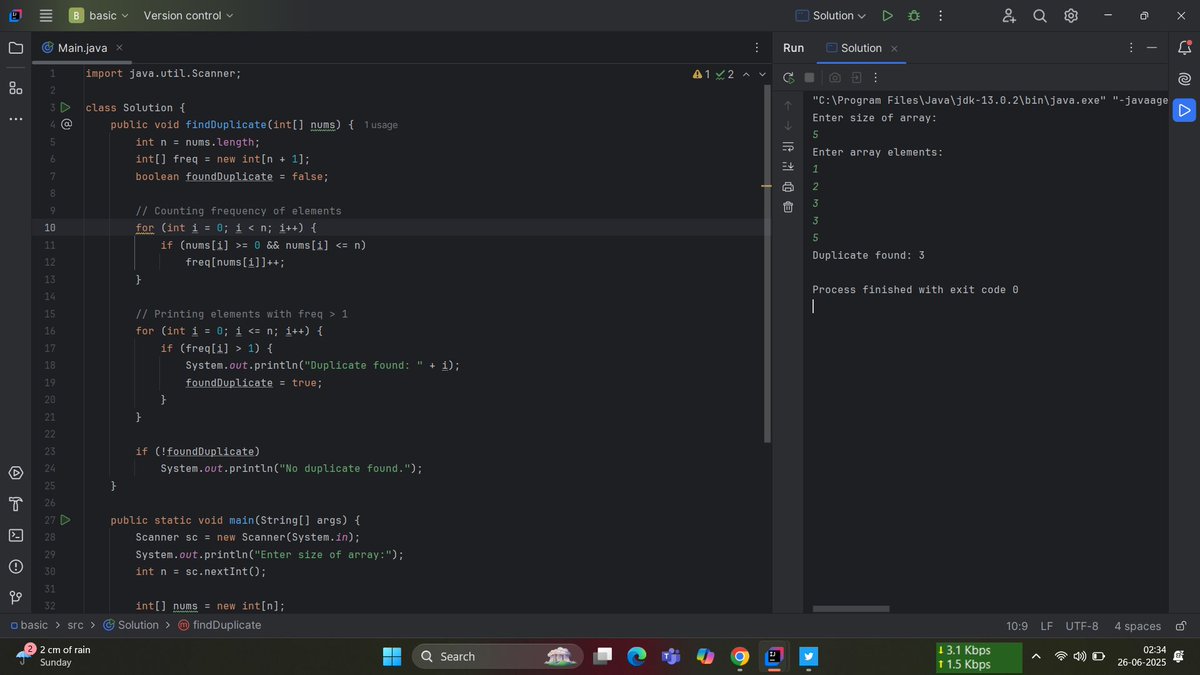
Task: Click the run gutter icon beside class Solution
Action: click(x=65, y=107)
